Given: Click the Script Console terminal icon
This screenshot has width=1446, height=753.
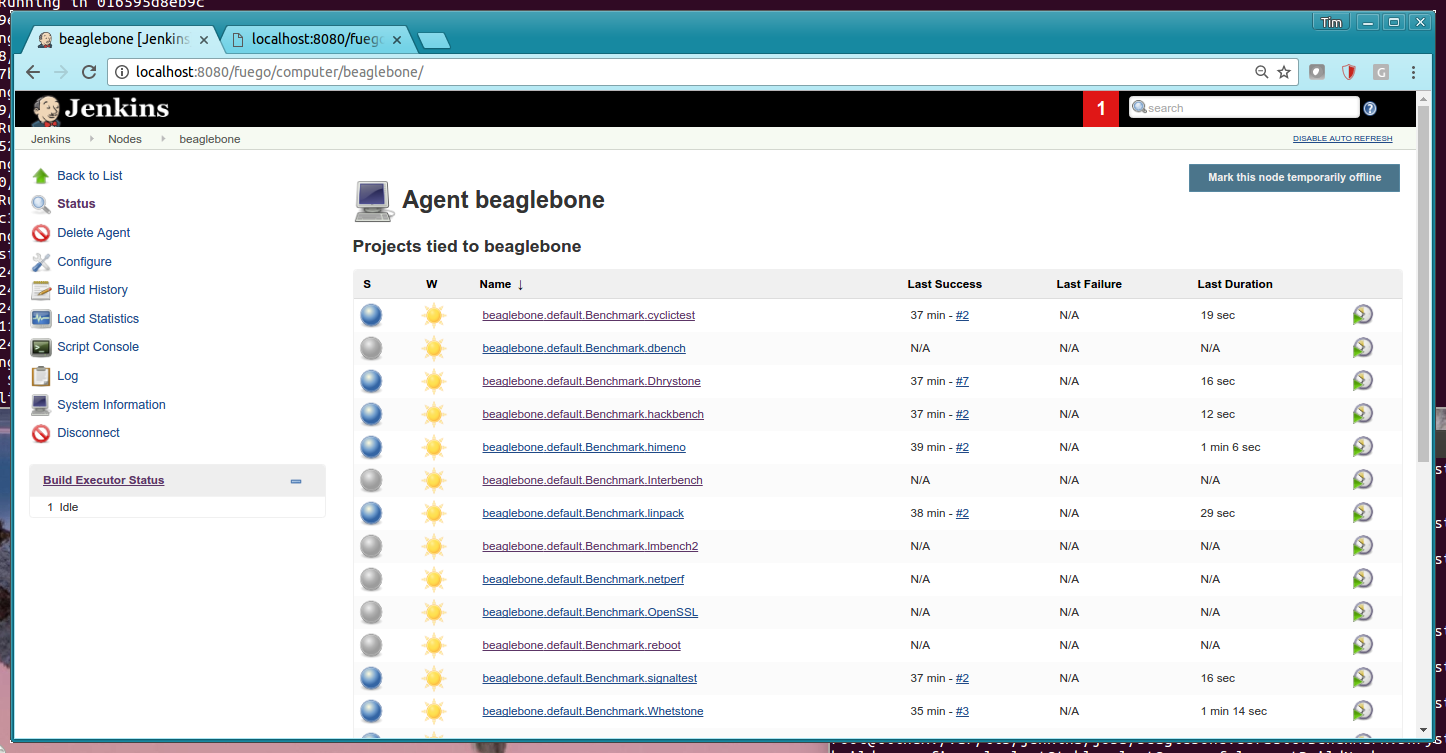Looking at the screenshot, I should [x=41, y=347].
